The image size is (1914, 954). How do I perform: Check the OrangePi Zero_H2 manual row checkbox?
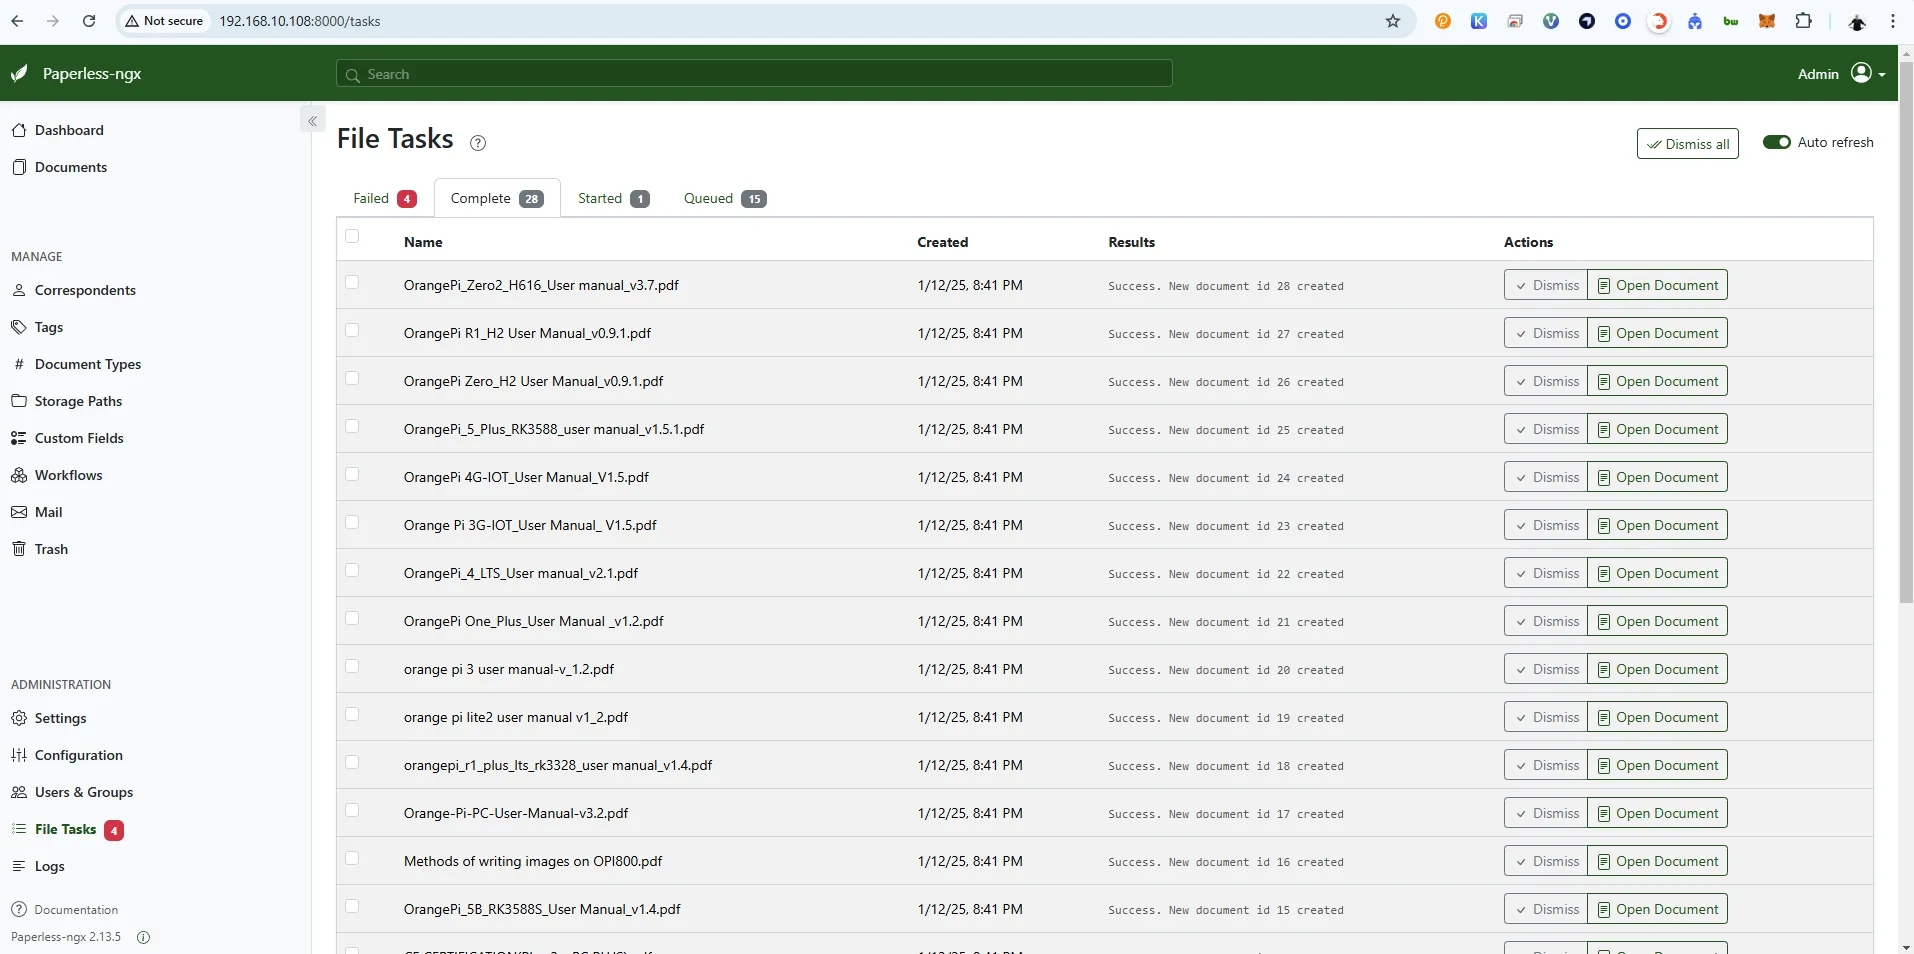tap(352, 378)
